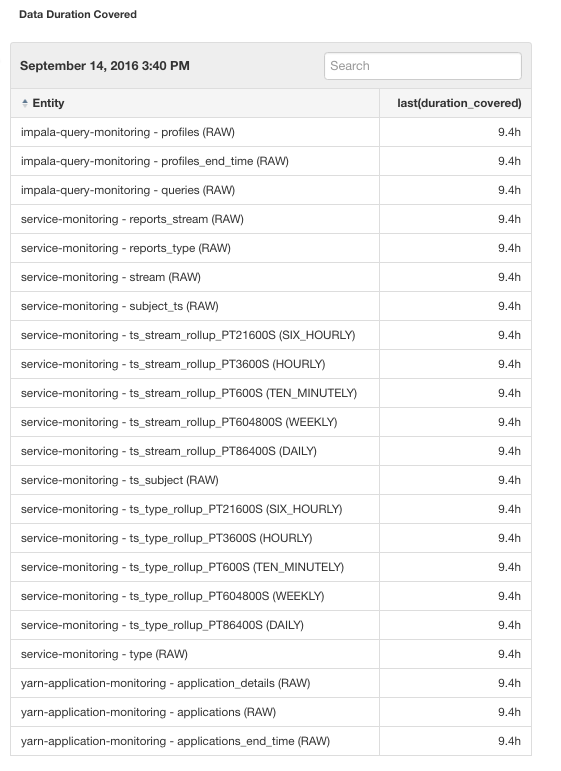Select the ts_type_rollup_PT3600S (HOURLY) row
The image size is (561, 771).
coord(271,538)
